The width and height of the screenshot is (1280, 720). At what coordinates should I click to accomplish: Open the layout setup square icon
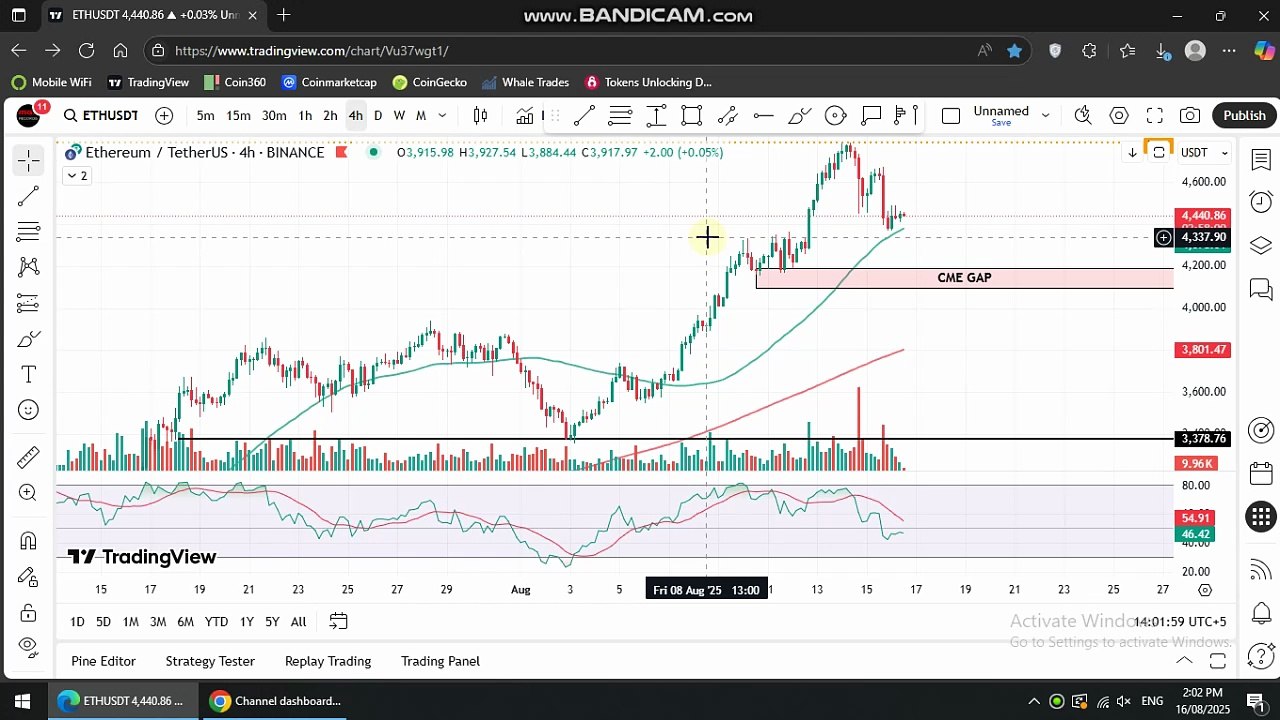coord(951,116)
